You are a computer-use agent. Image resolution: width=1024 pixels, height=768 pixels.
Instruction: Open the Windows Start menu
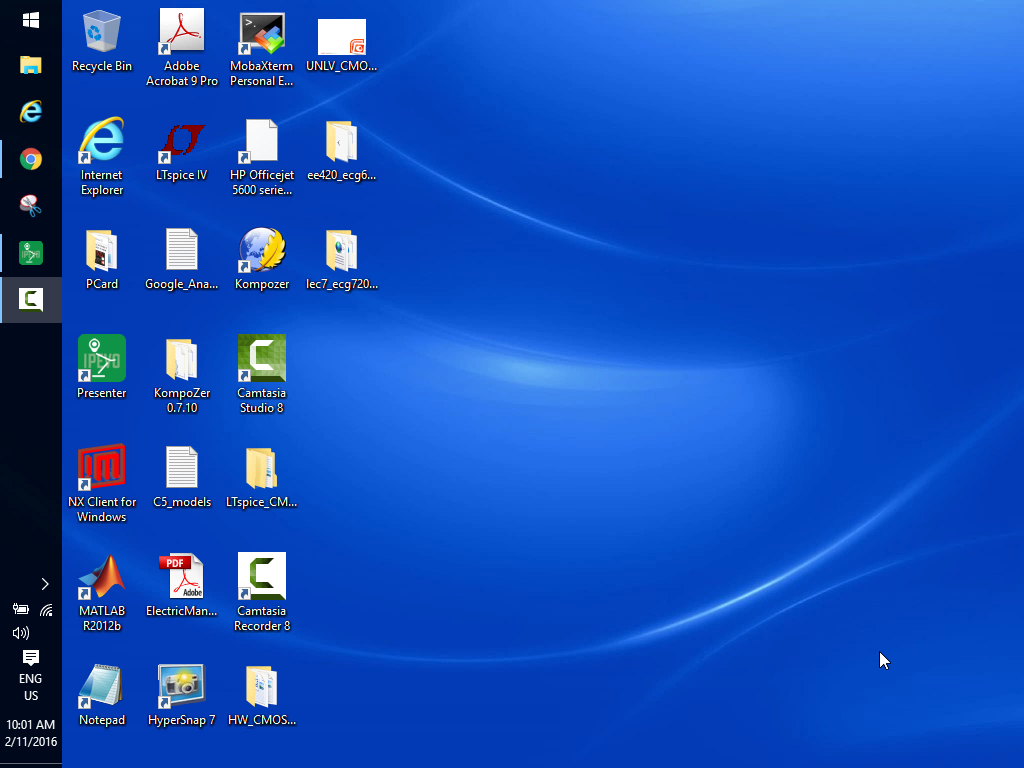(x=31, y=21)
